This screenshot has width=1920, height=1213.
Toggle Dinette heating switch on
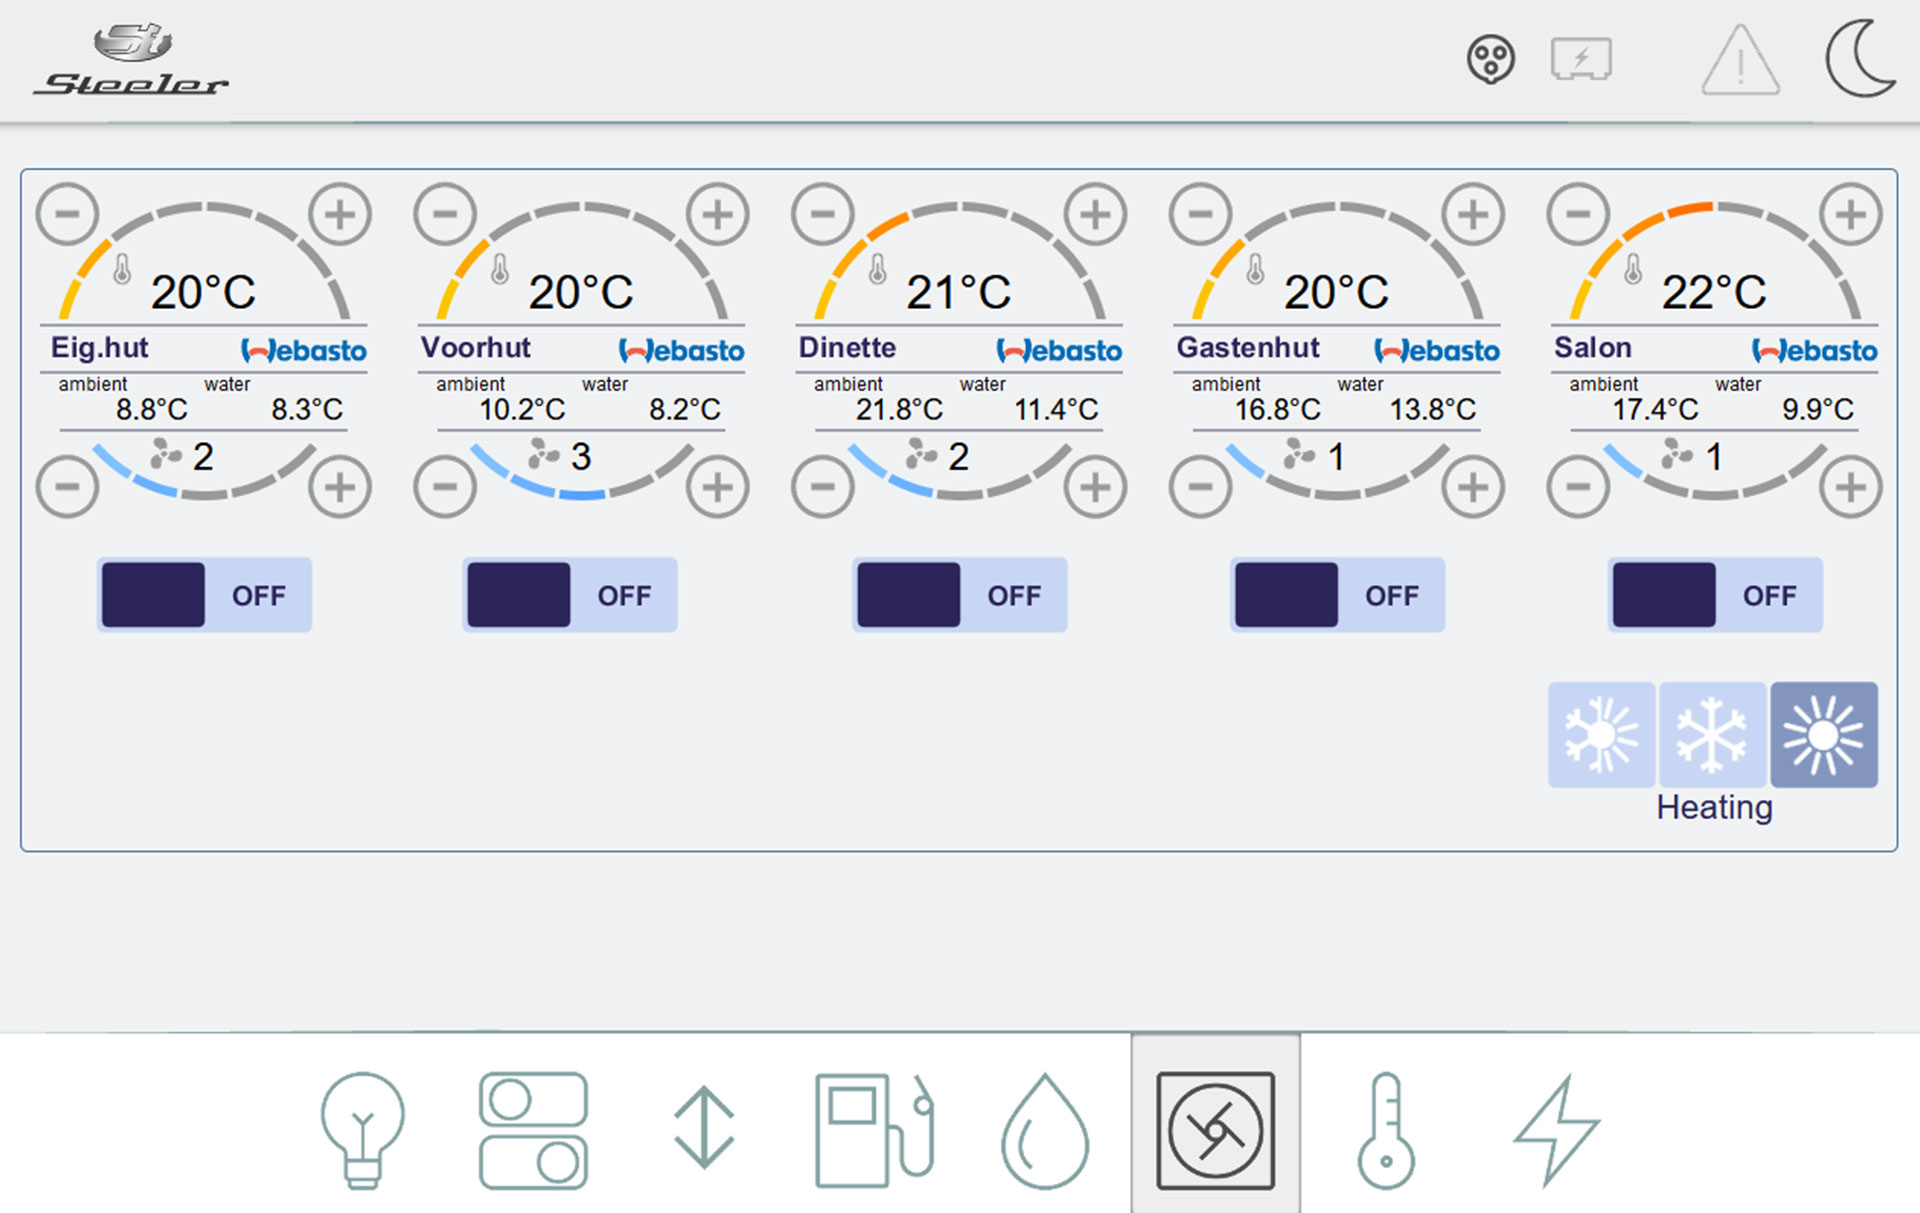coord(960,595)
